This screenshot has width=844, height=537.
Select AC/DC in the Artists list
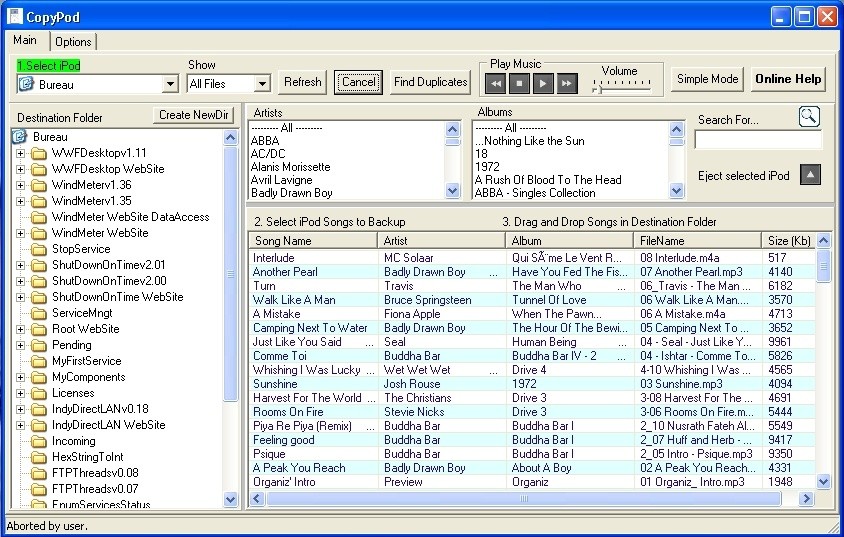pos(268,154)
